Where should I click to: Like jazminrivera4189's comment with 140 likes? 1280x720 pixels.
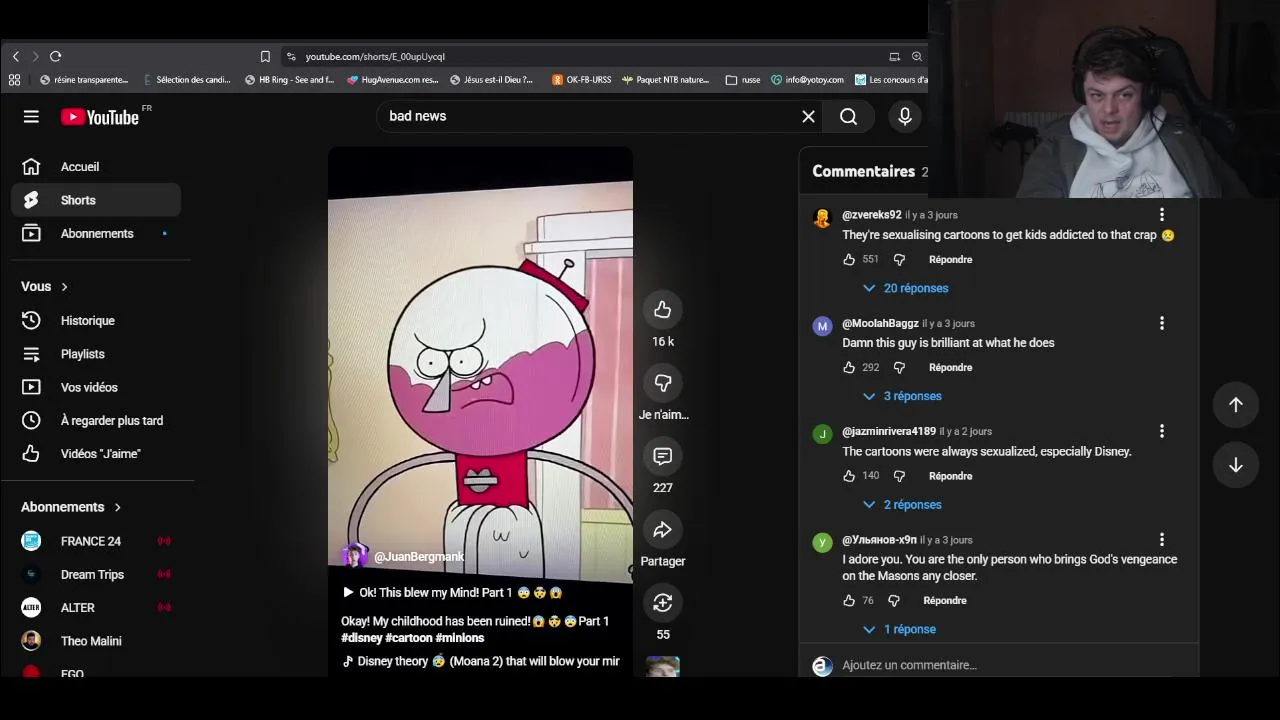[x=849, y=476]
